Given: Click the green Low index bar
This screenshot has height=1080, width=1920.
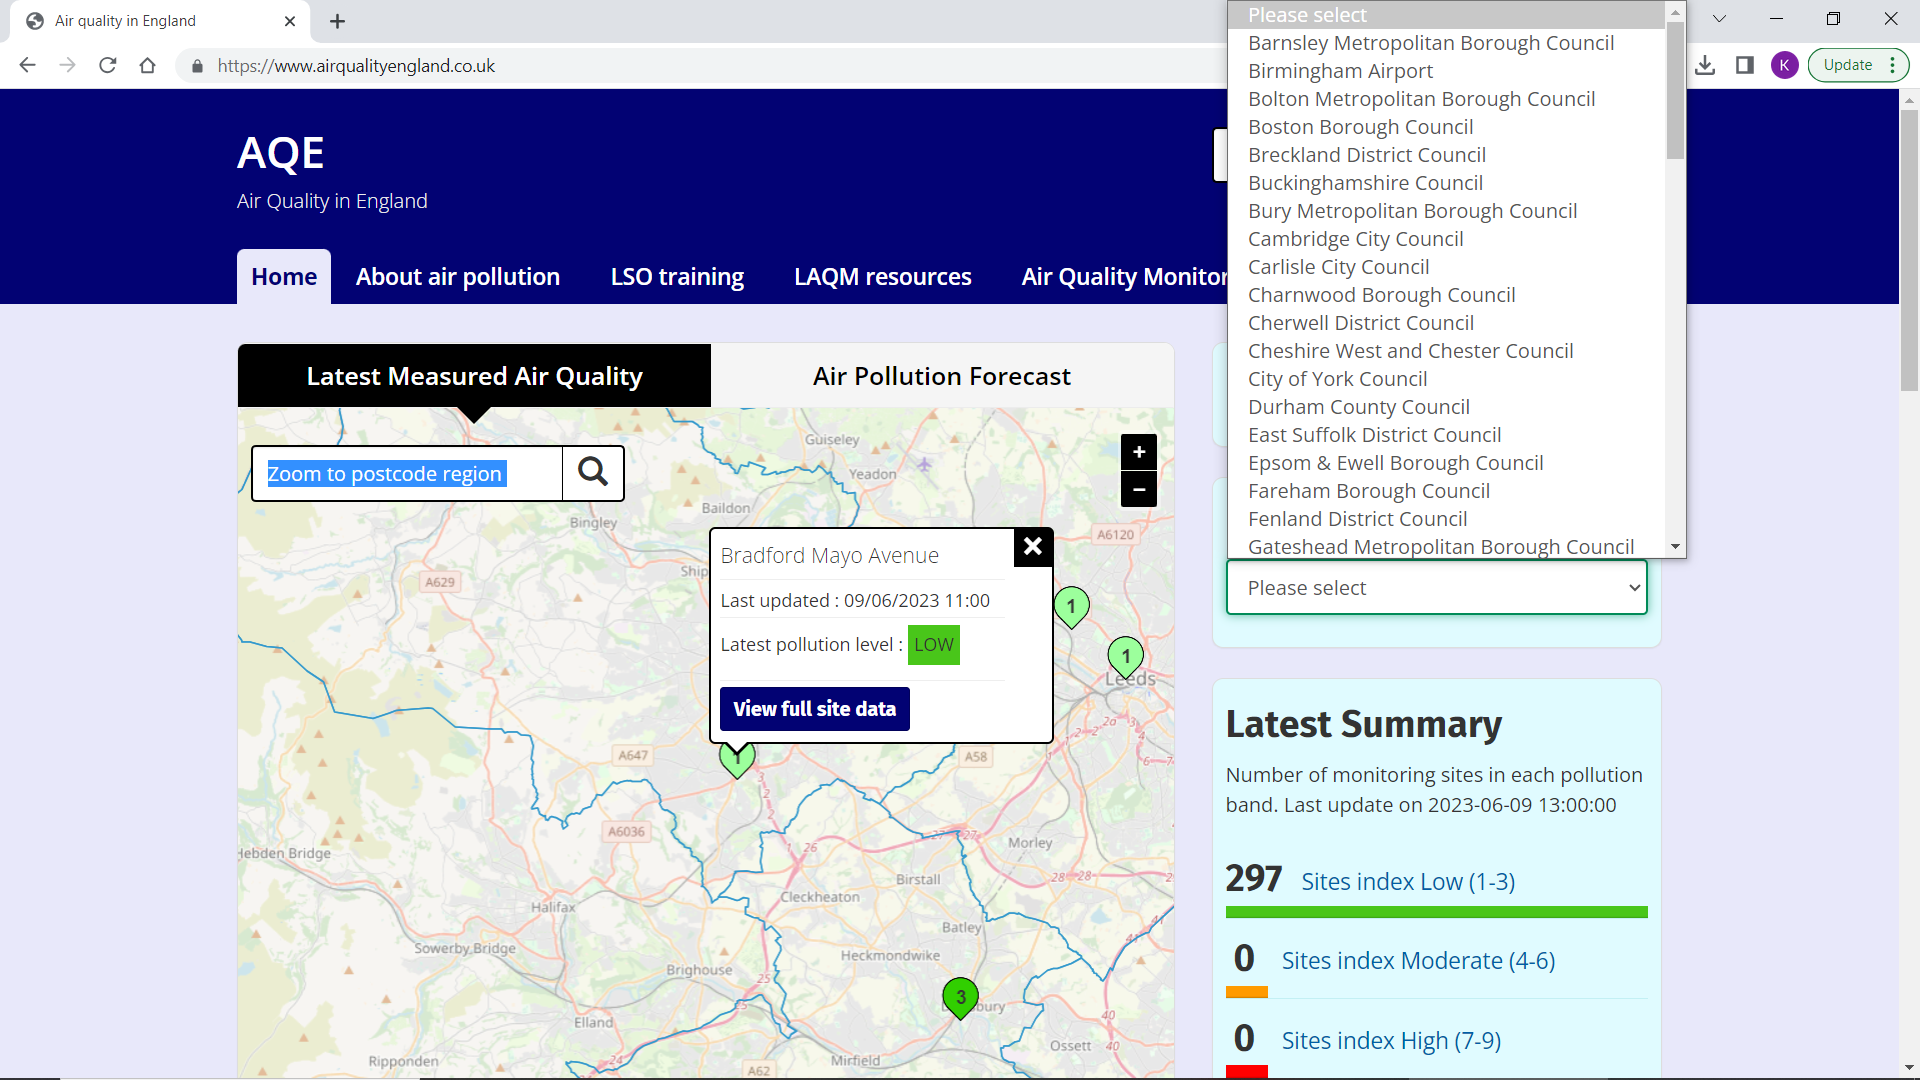Looking at the screenshot, I should coord(1436,912).
